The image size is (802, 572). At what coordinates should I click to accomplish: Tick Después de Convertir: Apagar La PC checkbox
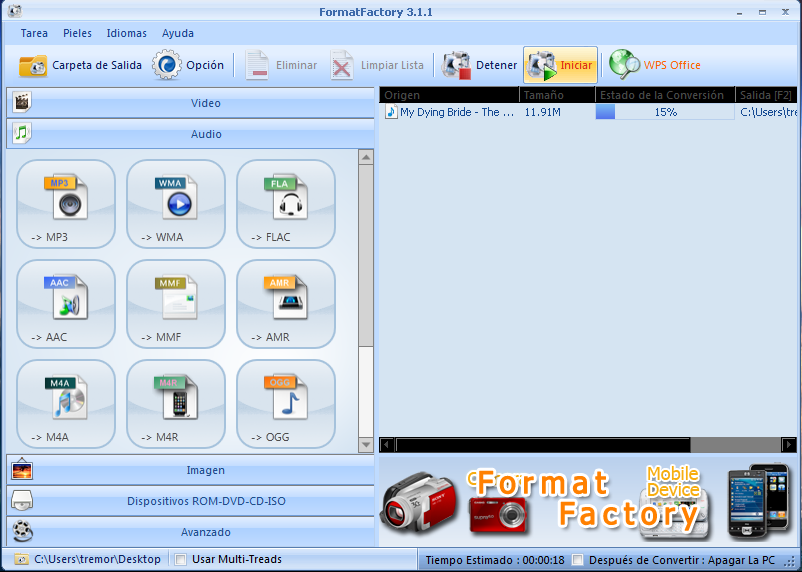tap(577, 560)
